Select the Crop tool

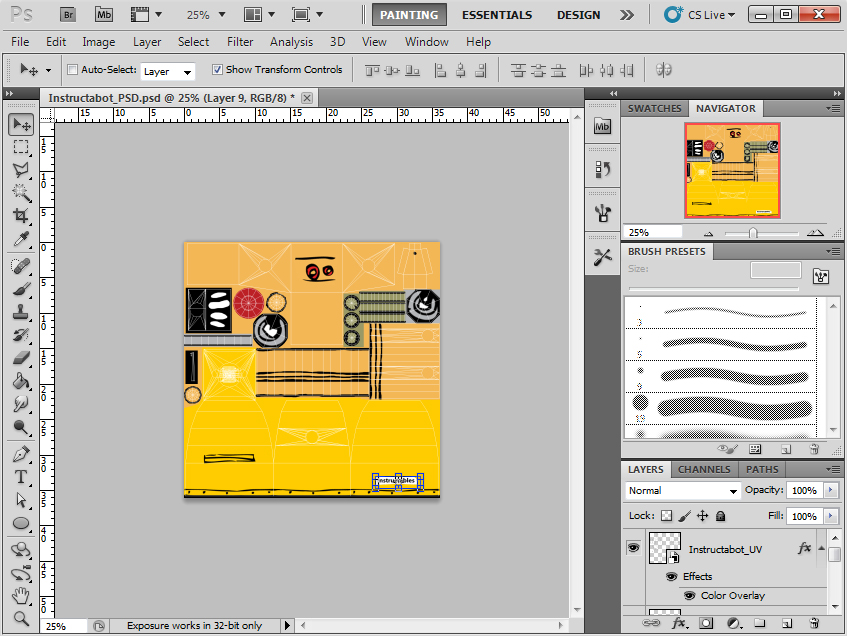click(x=21, y=214)
